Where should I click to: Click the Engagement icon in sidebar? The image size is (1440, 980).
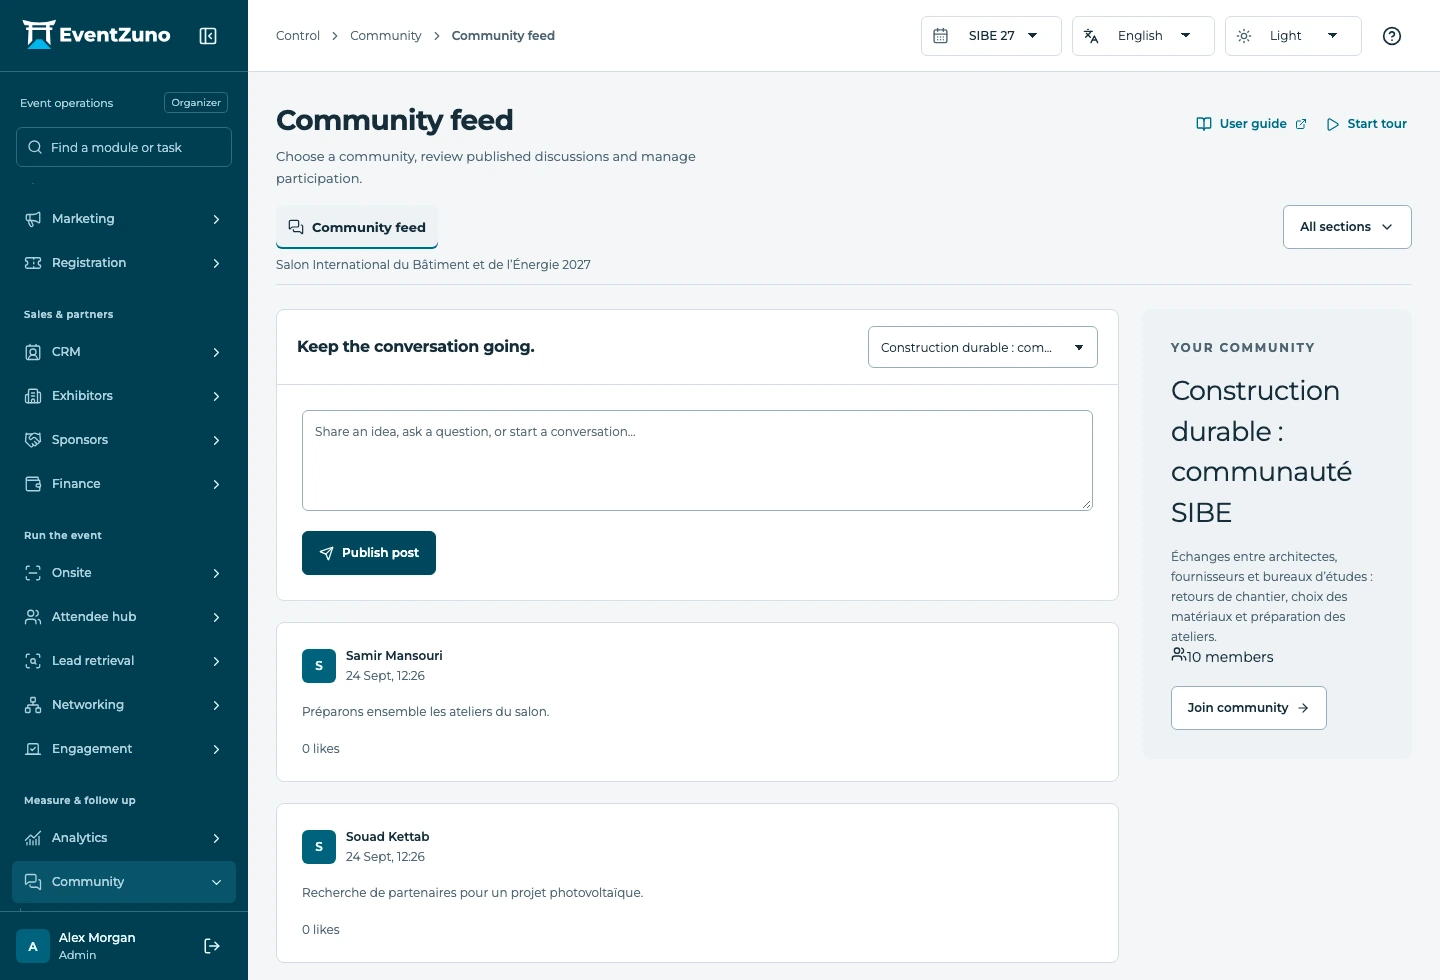[x=33, y=749]
